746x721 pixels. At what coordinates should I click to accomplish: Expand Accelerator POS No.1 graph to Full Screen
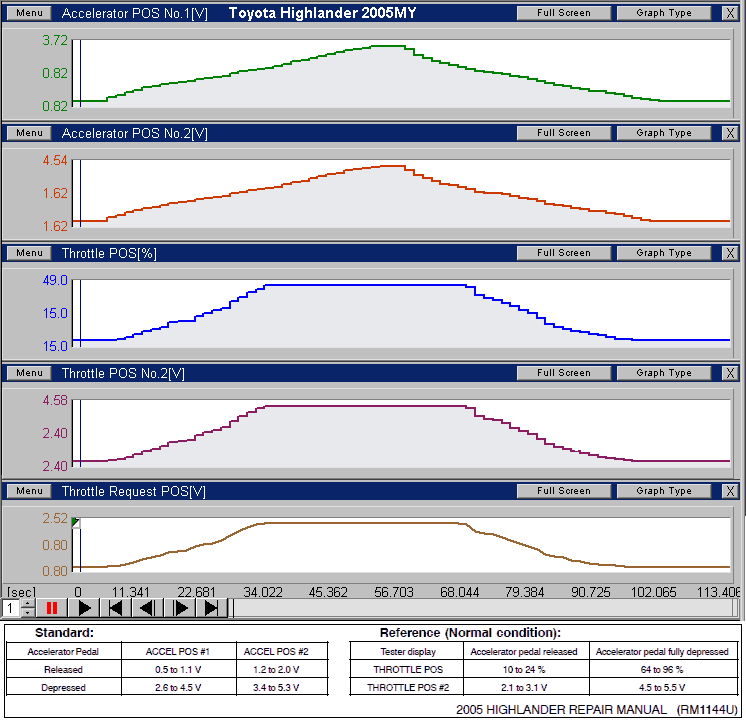point(563,13)
